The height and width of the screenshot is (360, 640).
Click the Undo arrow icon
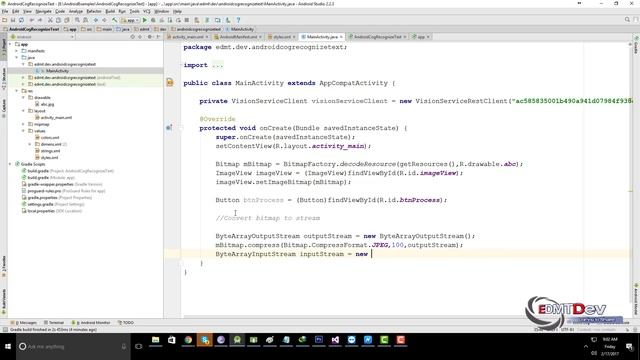31,20
